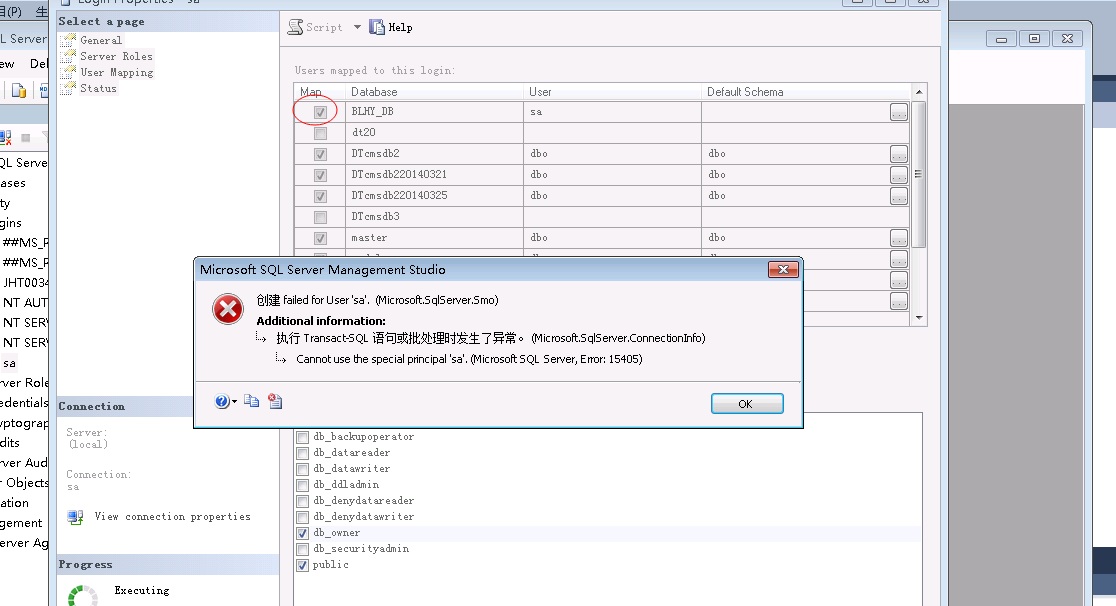Close the SQL Server error dialog

782,270
